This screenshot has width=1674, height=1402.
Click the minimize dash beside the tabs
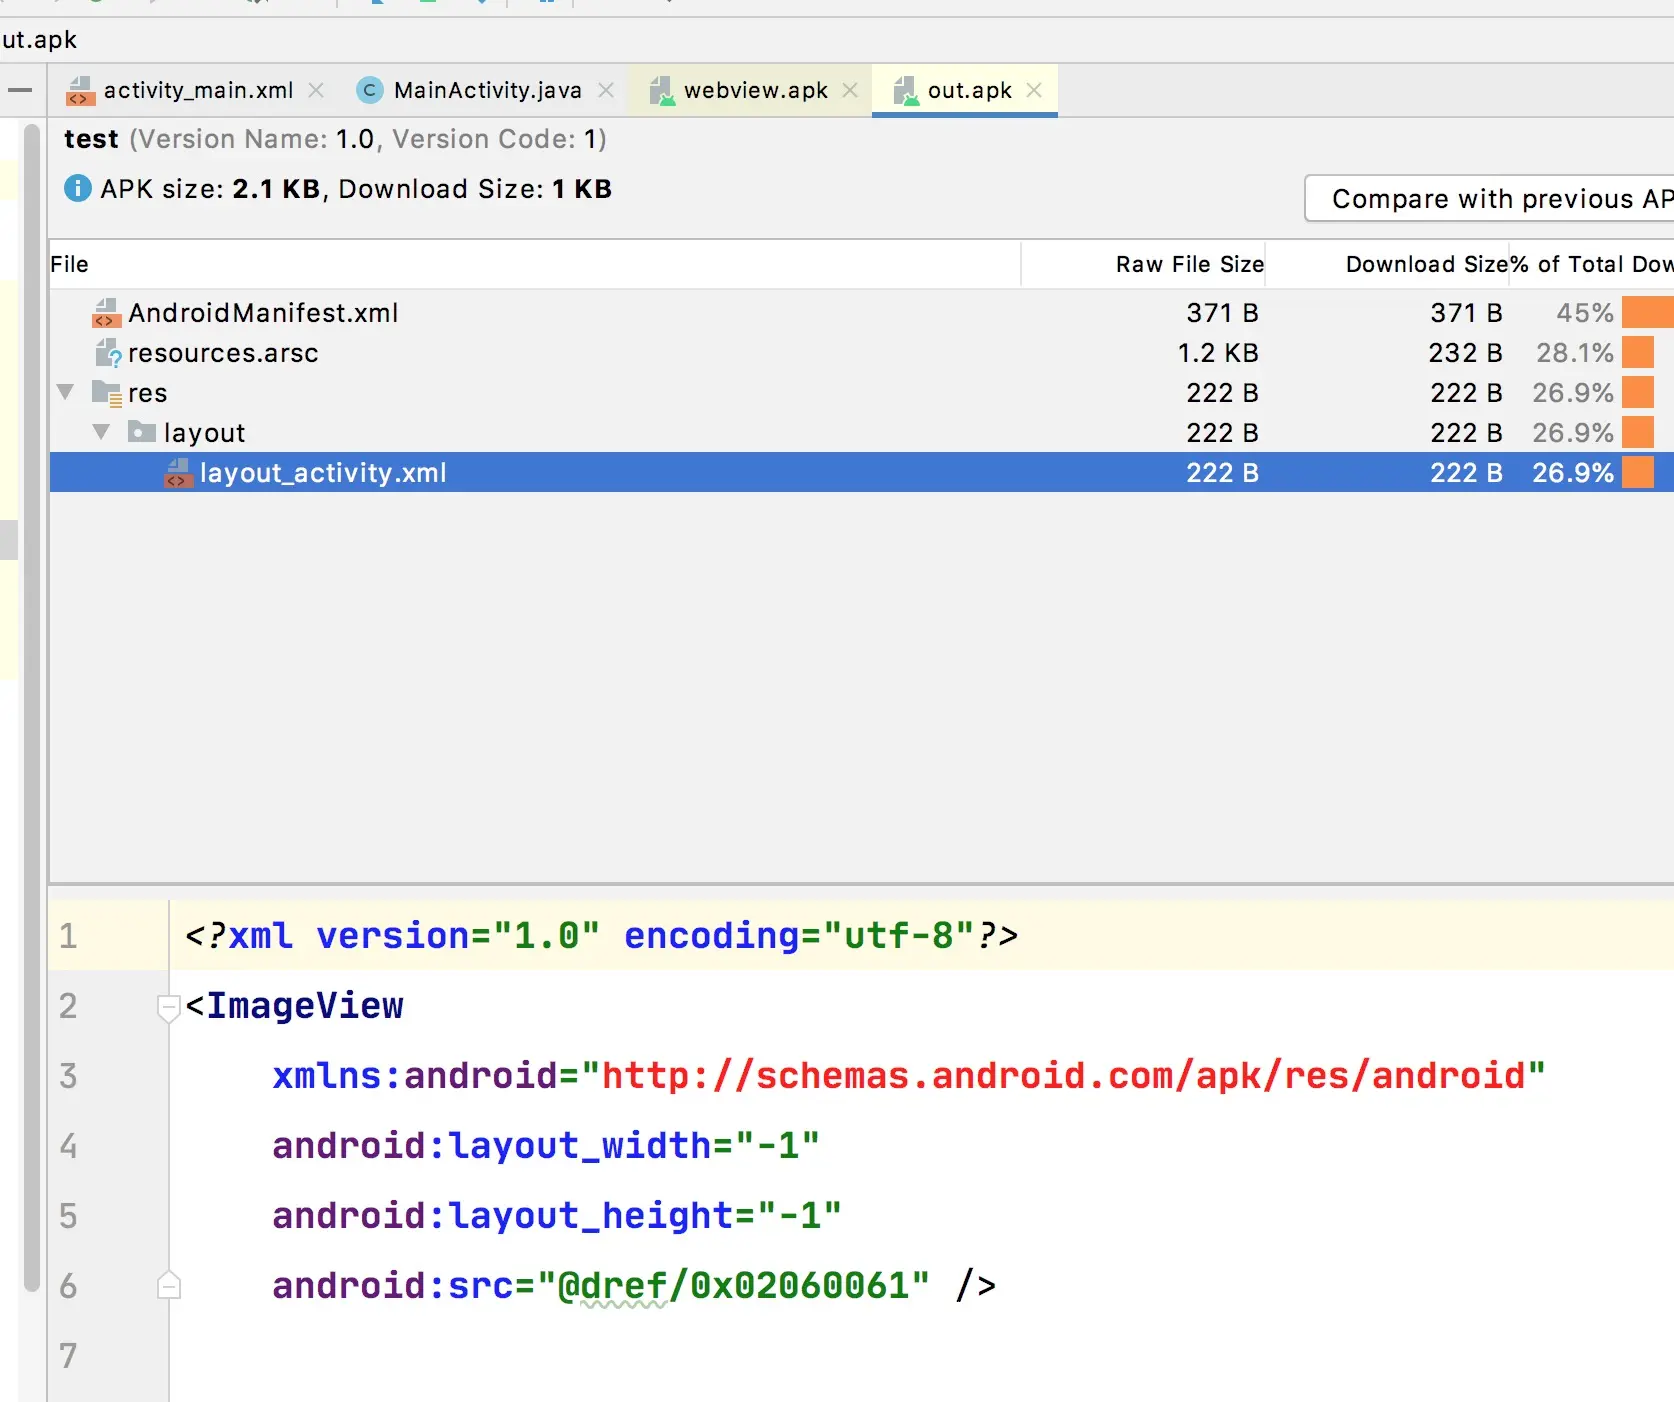[19, 90]
